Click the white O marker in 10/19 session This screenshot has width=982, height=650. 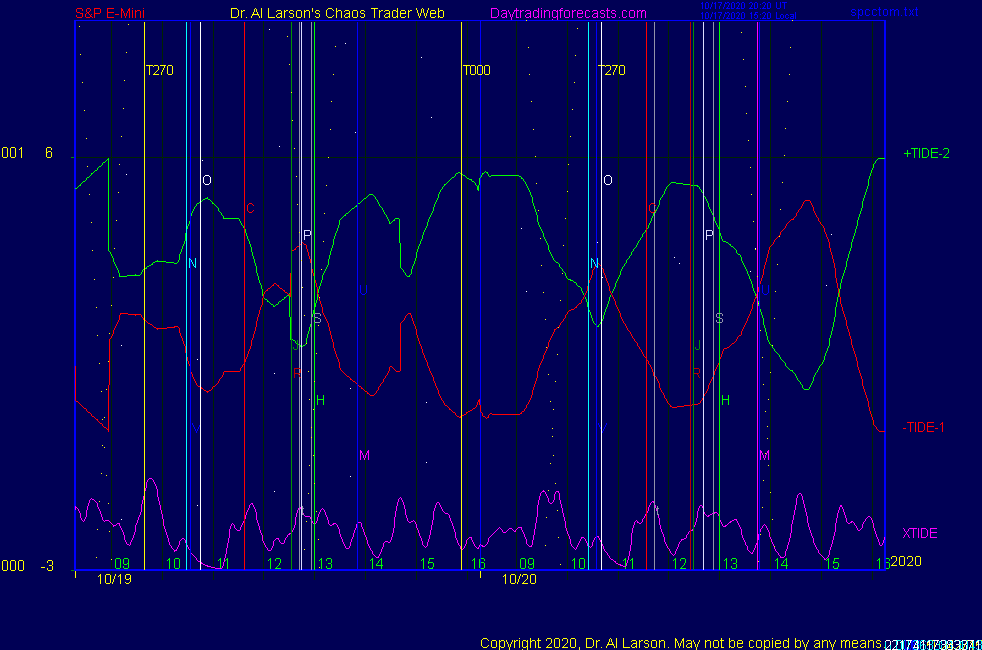click(207, 181)
